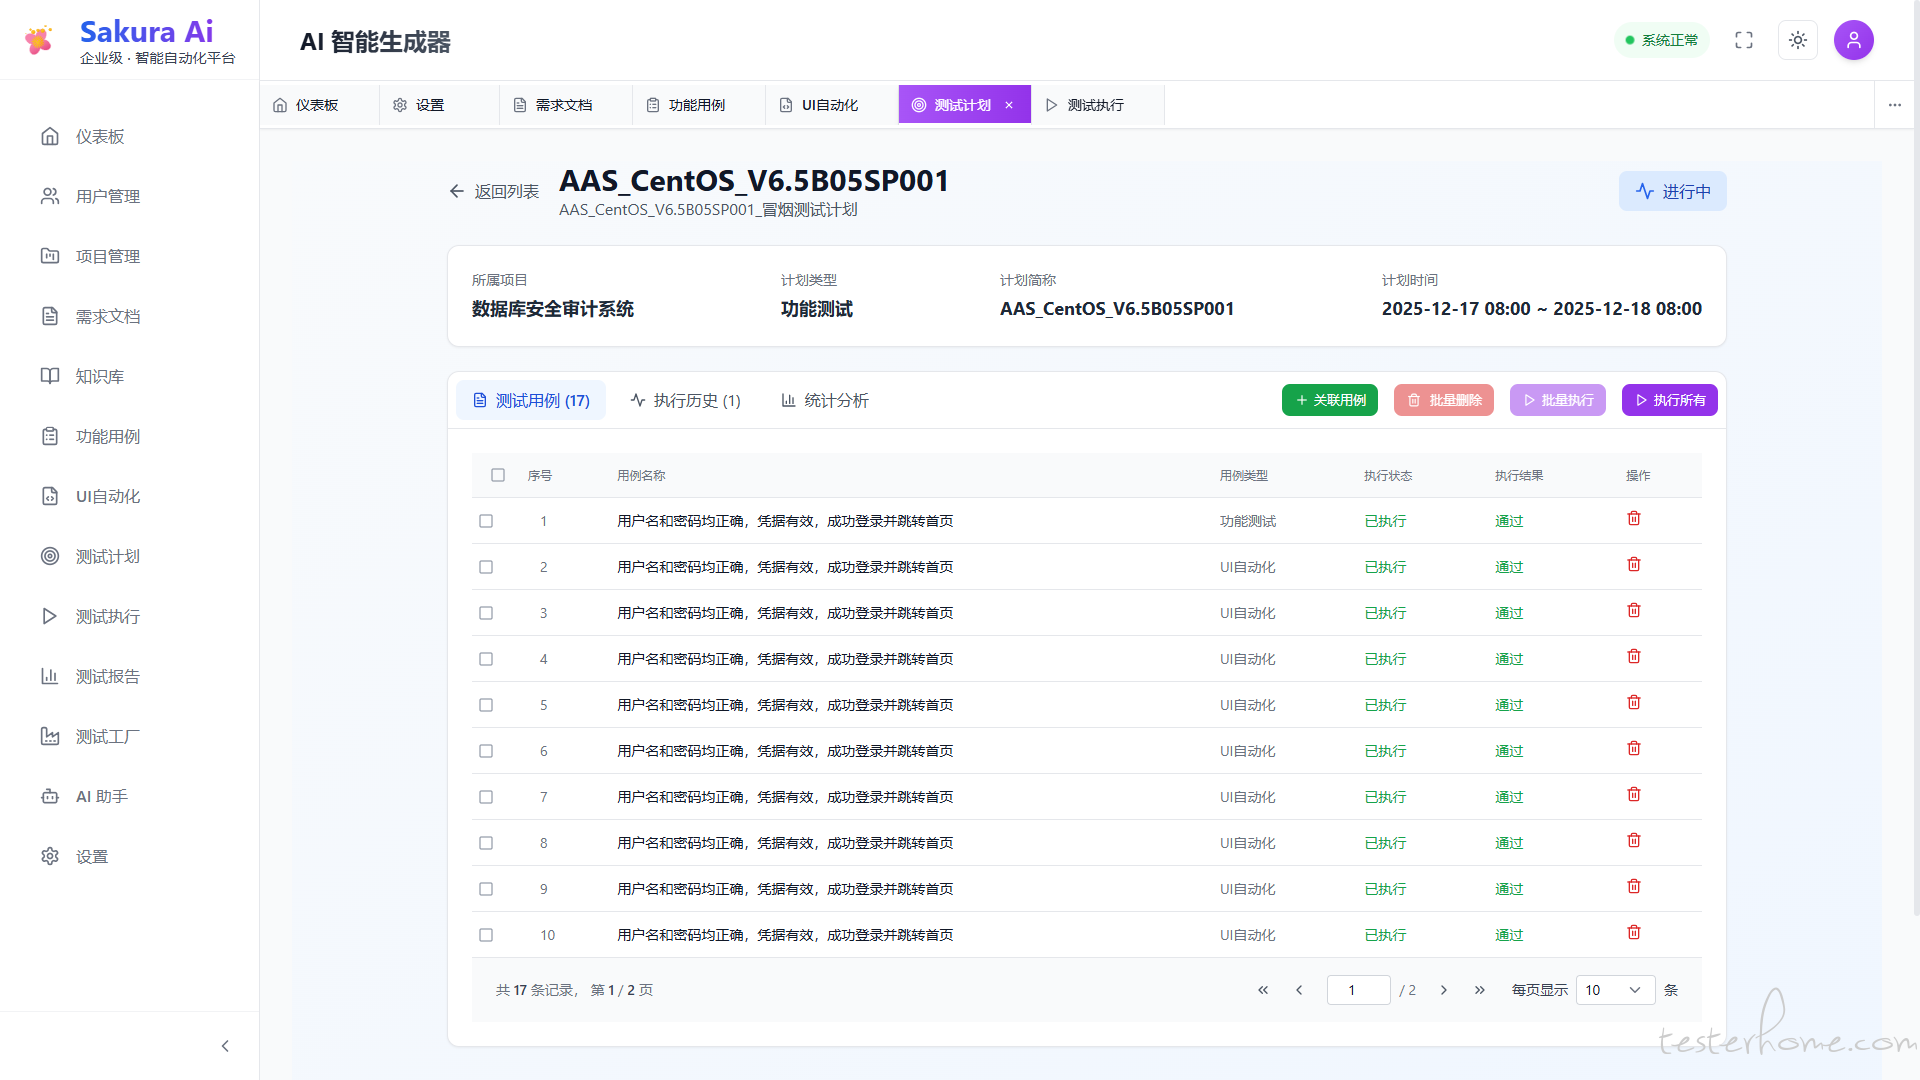This screenshot has height=1080, width=1920.
Task: Open the user avatar icon
Action: 1853,40
